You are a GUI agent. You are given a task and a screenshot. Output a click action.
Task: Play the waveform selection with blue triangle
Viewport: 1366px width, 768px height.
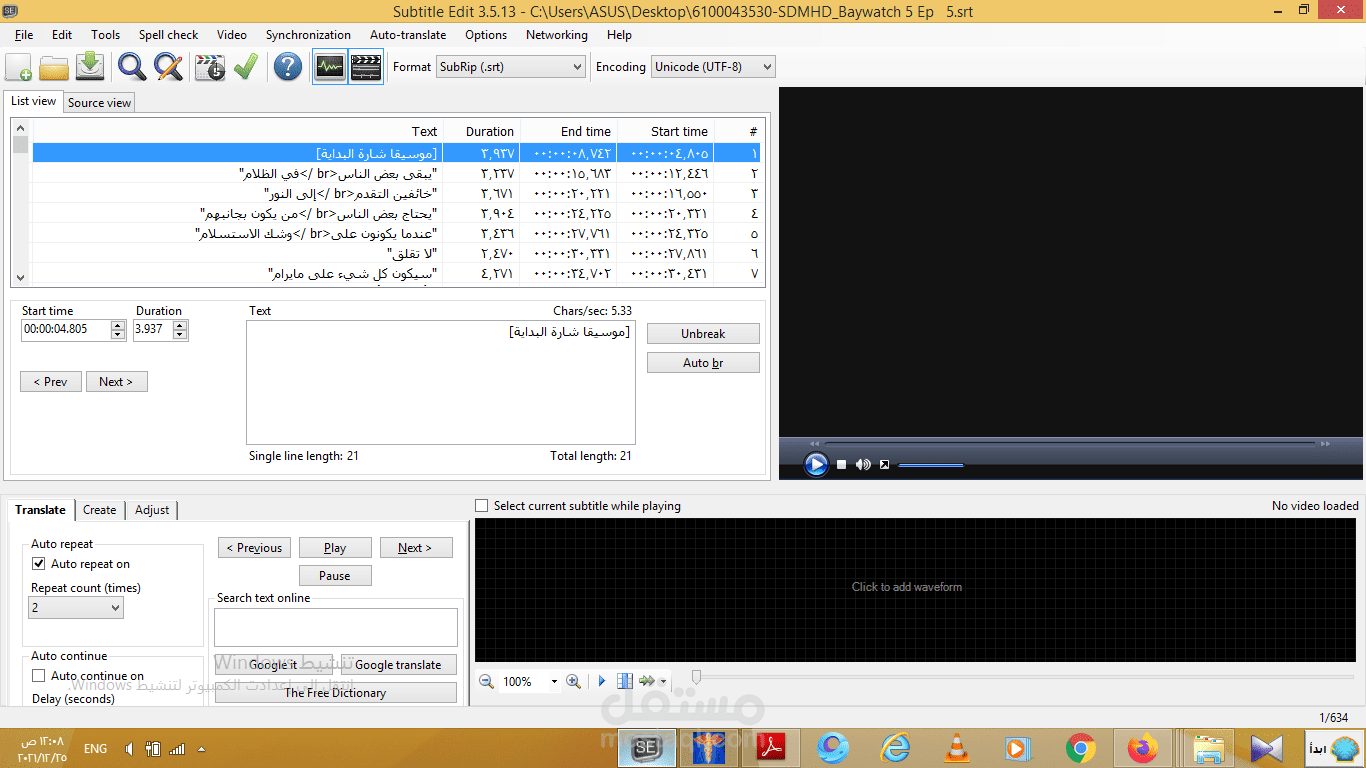(x=602, y=681)
